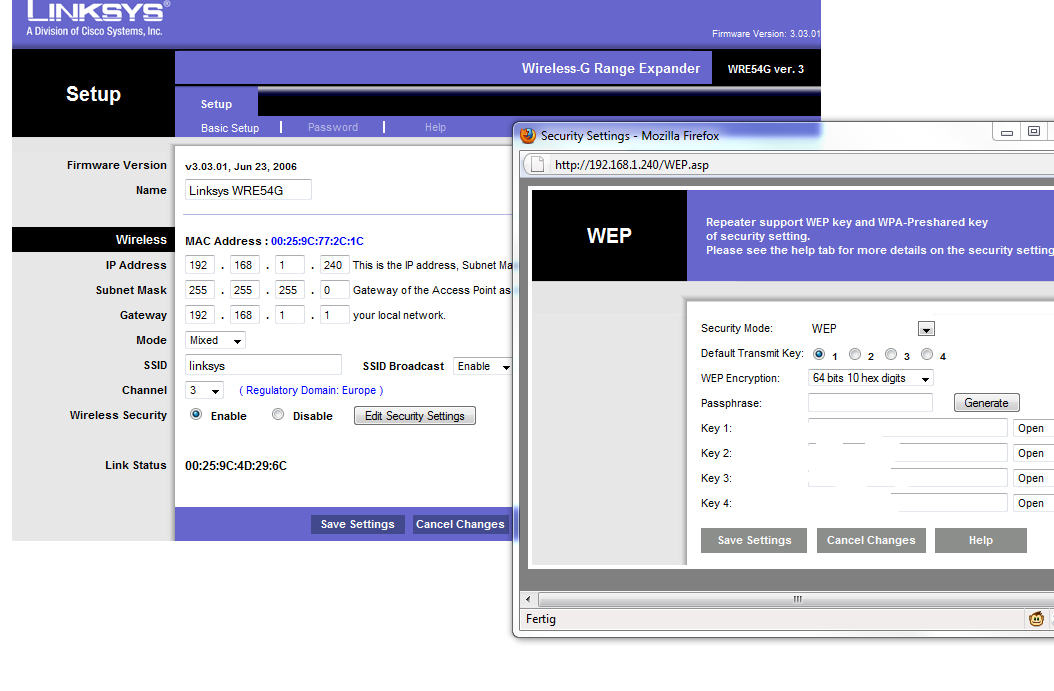This screenshot has width=1054, height=691.
Task: Click Save Settings on router setup page
Action: pyautogui.click(x=358, y=524)
